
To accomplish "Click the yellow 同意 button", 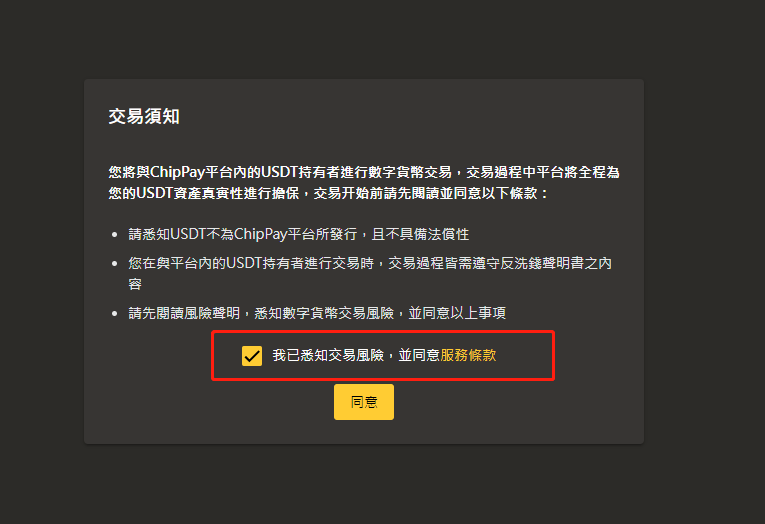I will tap(364, 402).
